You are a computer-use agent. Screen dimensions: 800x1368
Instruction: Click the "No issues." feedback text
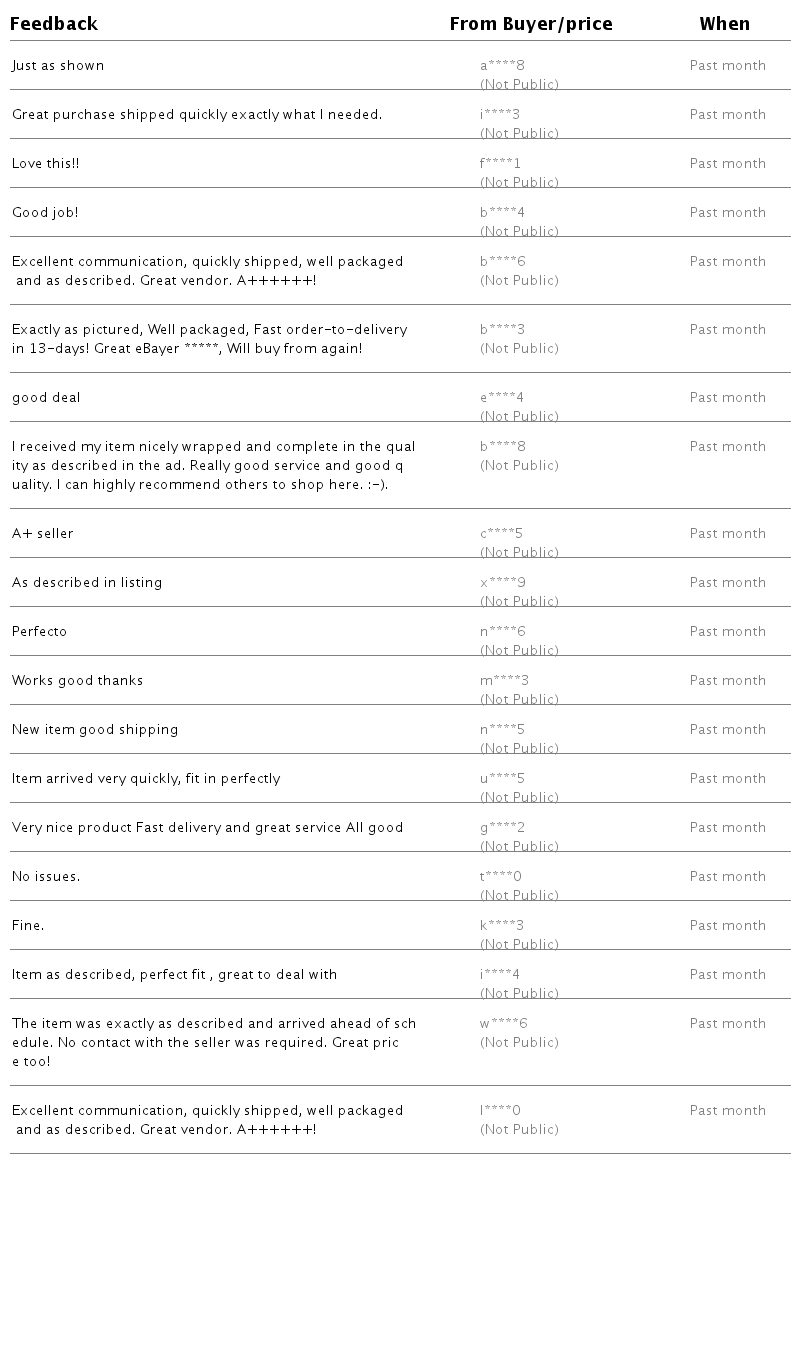pyautogui.click(x=46, y=877)
